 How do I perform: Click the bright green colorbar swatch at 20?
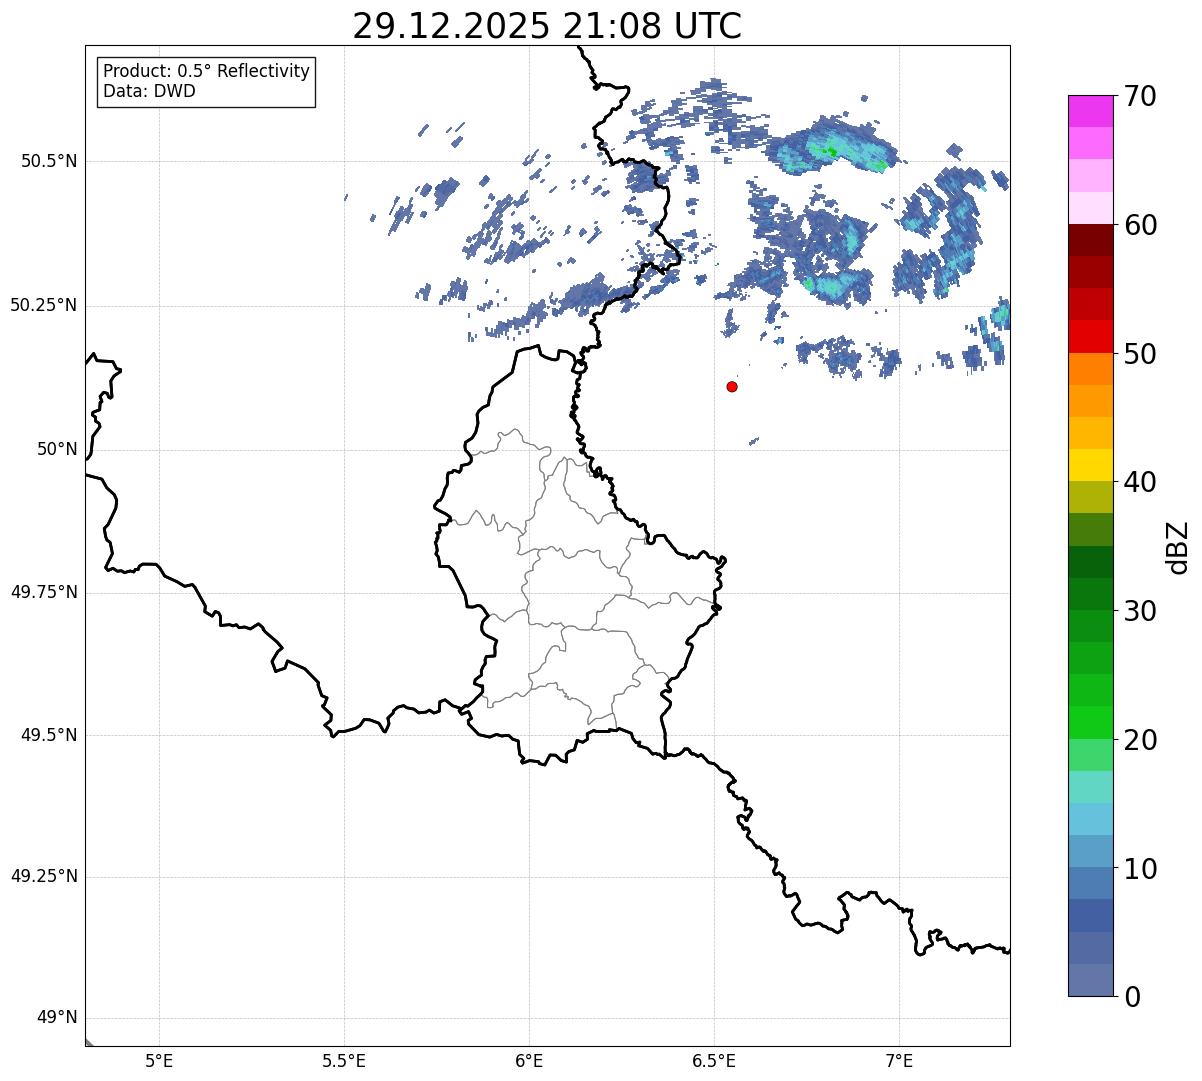1090,722
